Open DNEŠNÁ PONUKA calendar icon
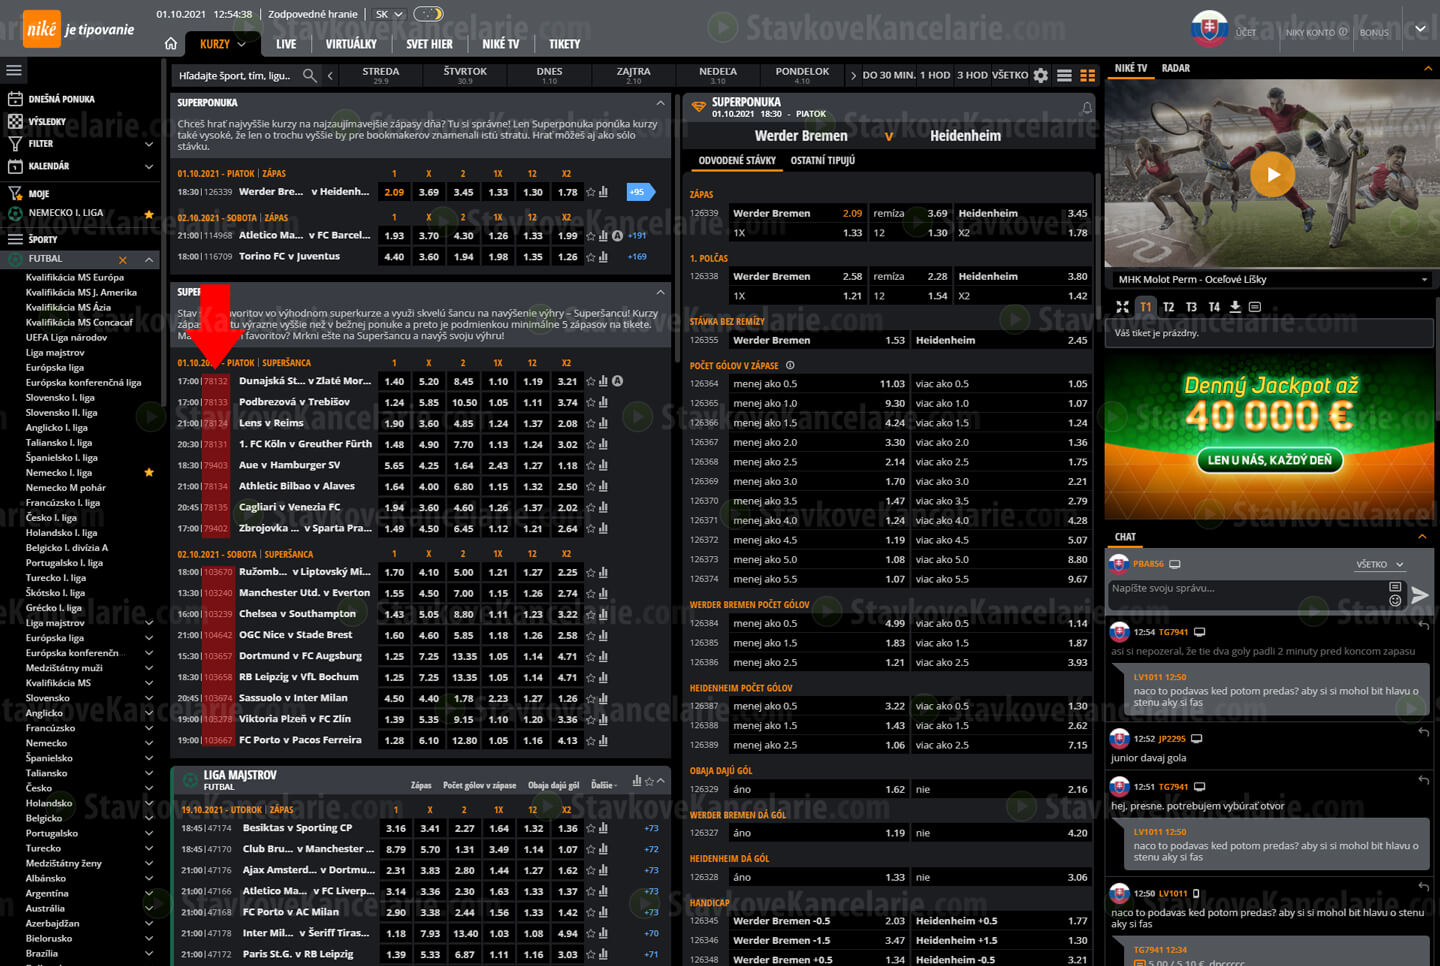The height and width of the screenshot is (966, 1440). (15, 99)
